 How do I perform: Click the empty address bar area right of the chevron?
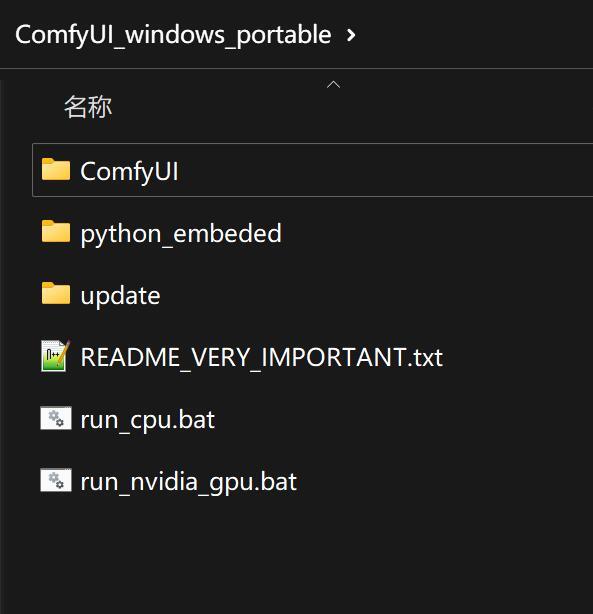[x=474, y=35]
